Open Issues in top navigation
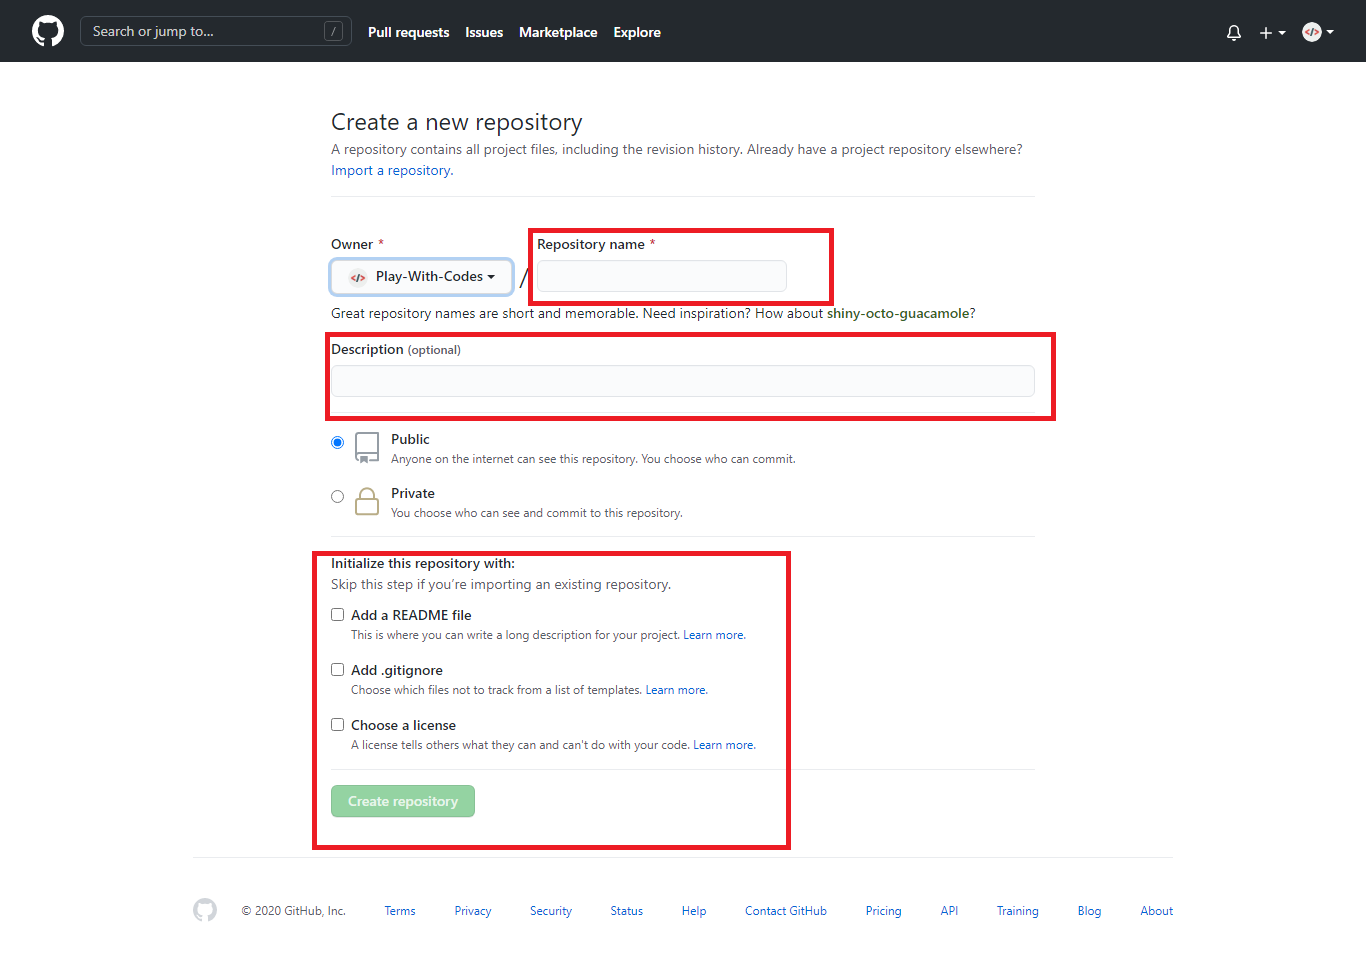The image size is (1366, 972). 484,32
